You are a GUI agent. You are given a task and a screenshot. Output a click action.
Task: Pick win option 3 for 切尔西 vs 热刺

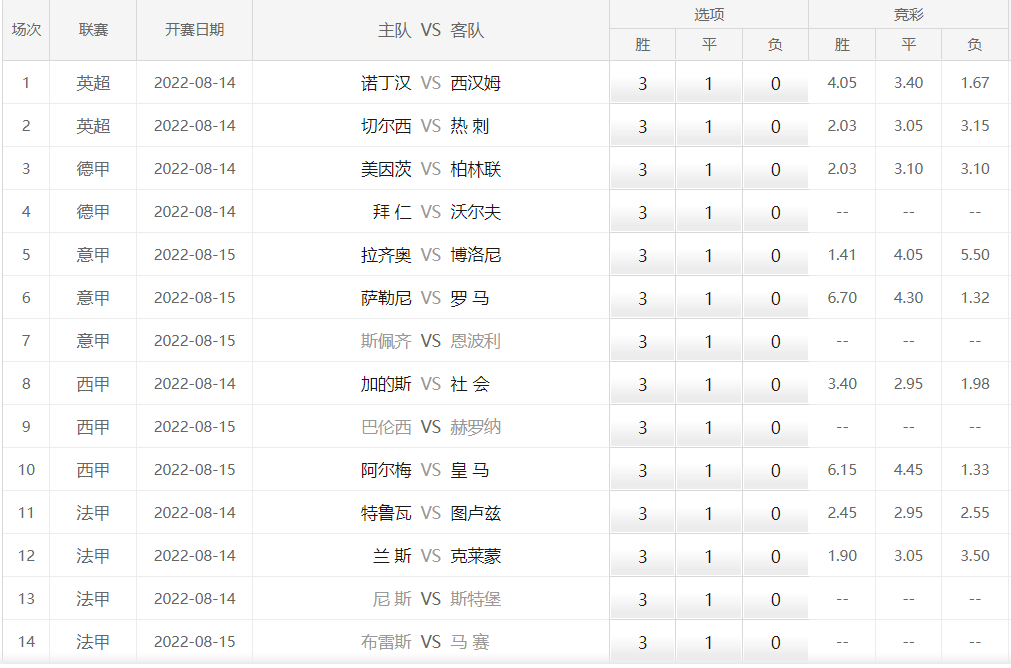[x=642, y=126]
